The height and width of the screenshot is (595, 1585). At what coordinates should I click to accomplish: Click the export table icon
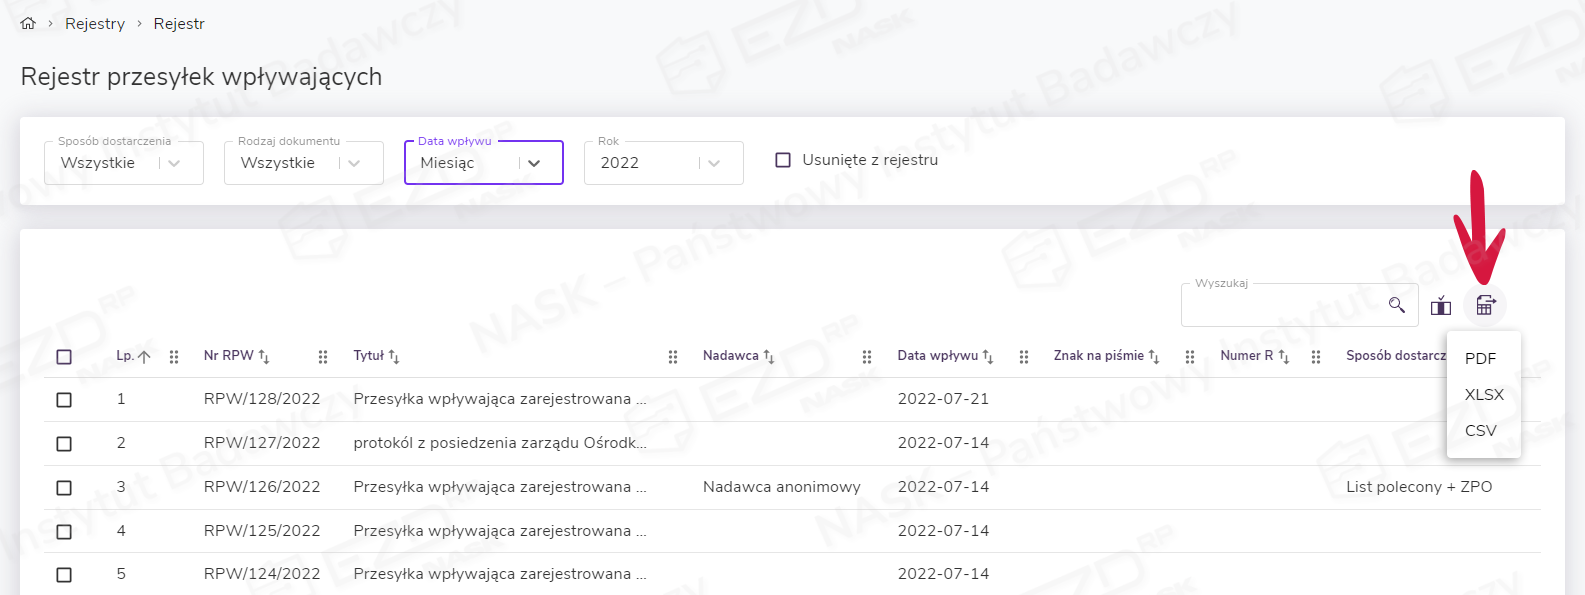click(x=1485, y=306)
